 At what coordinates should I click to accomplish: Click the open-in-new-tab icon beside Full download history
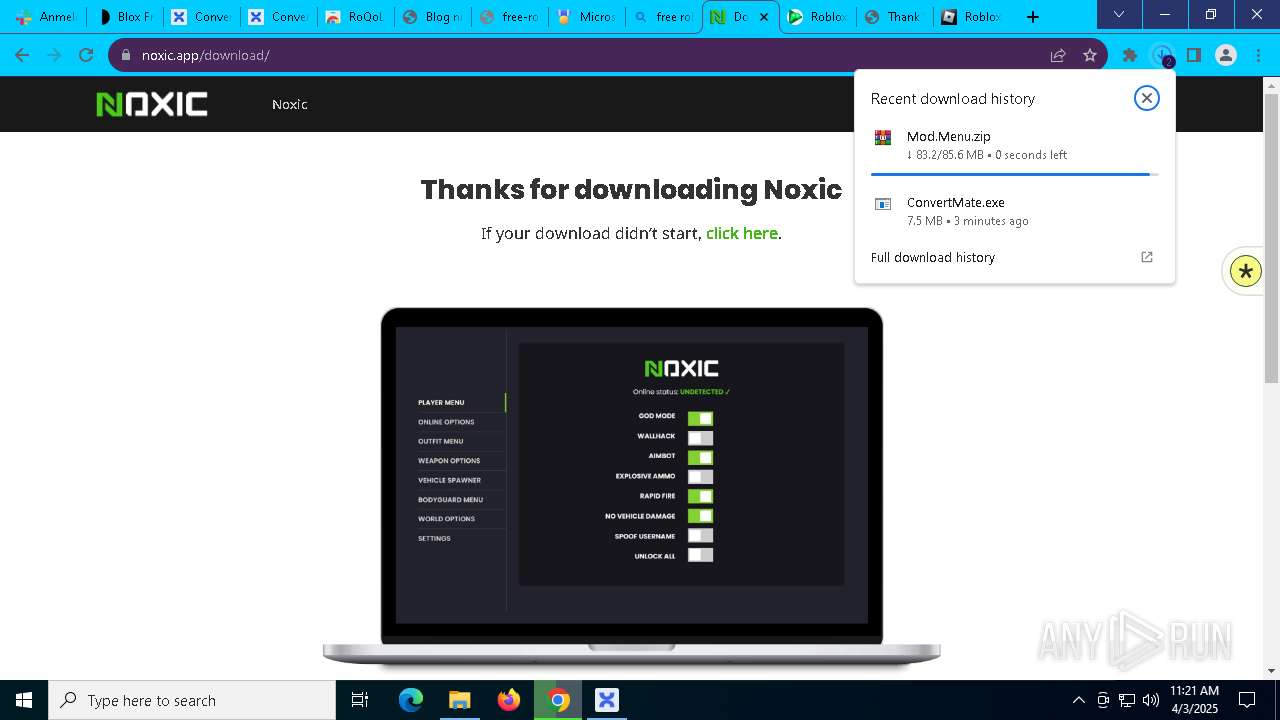[1147, 257]
